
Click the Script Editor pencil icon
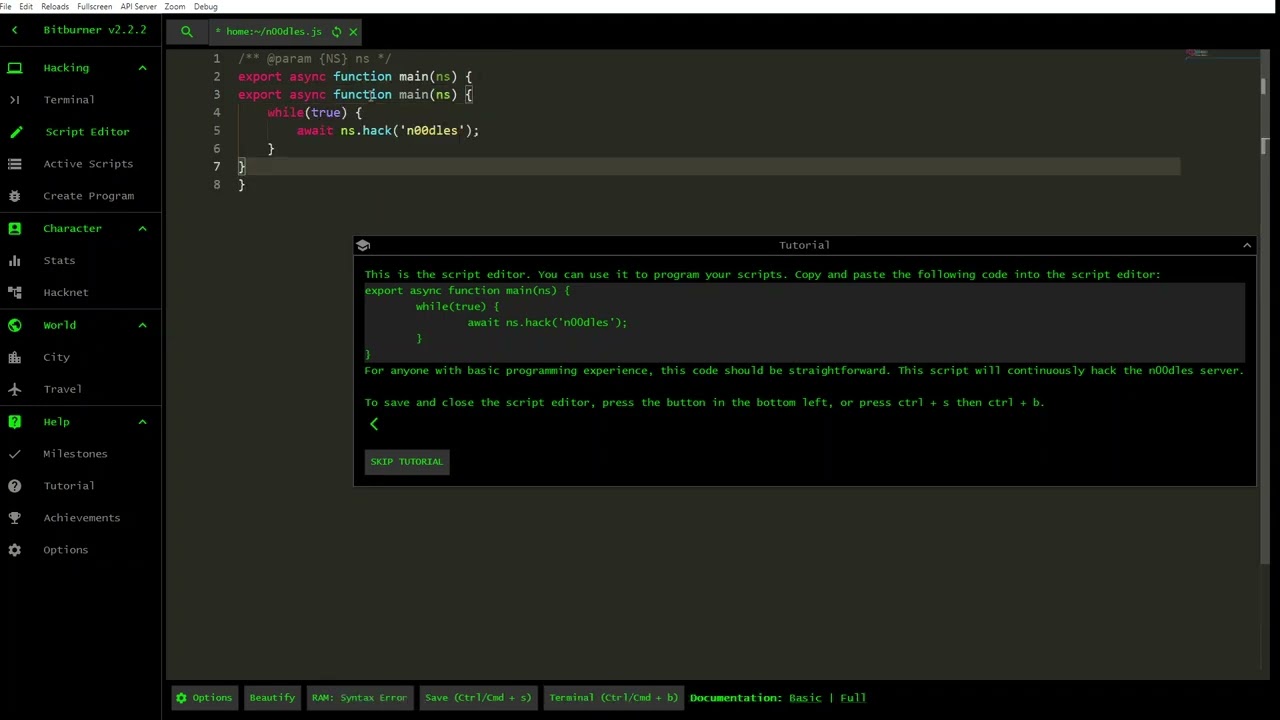(x=15, y=132)
